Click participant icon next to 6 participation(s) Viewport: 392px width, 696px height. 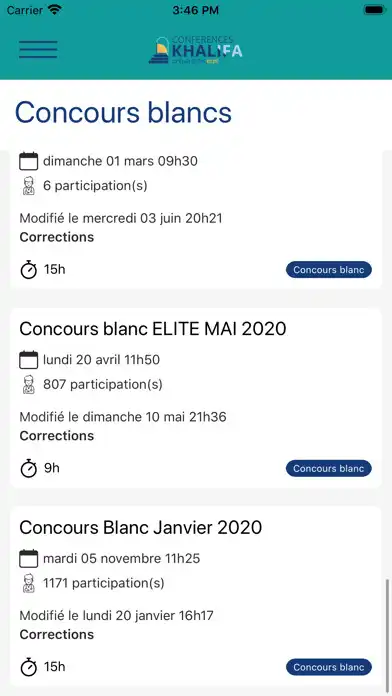28,186
